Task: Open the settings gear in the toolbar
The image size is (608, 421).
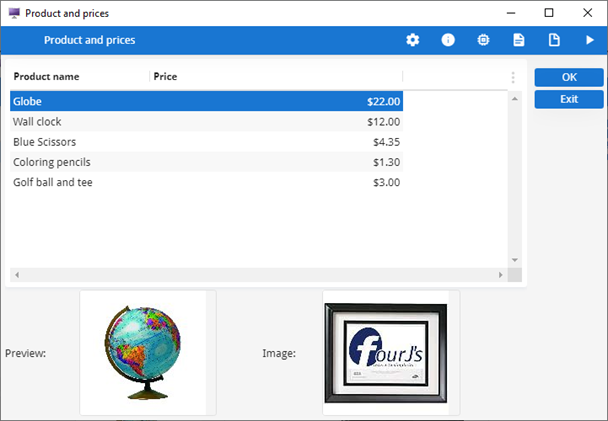Action: [x=413, y=40]
